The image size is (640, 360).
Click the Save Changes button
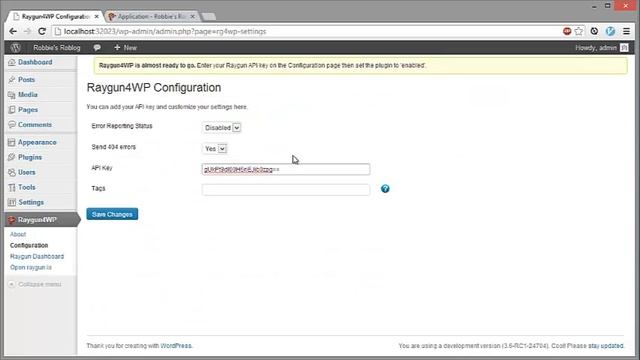coord(112,214)
